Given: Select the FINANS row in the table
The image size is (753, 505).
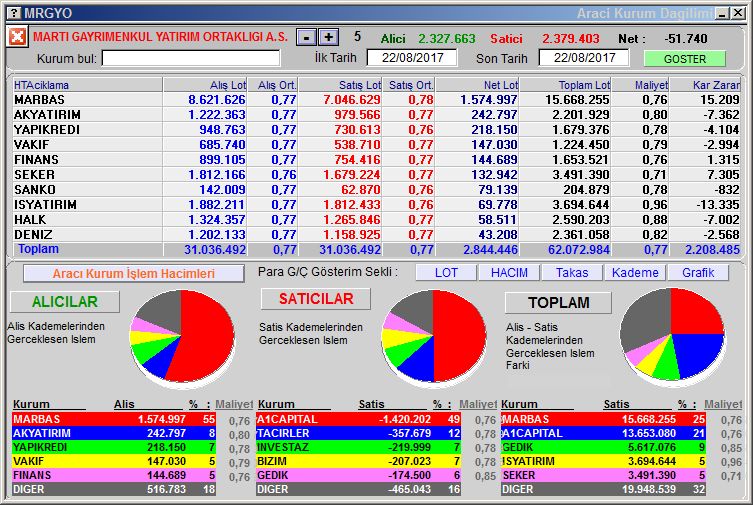Looking at the screenshot, I should [x=376, y=159].
